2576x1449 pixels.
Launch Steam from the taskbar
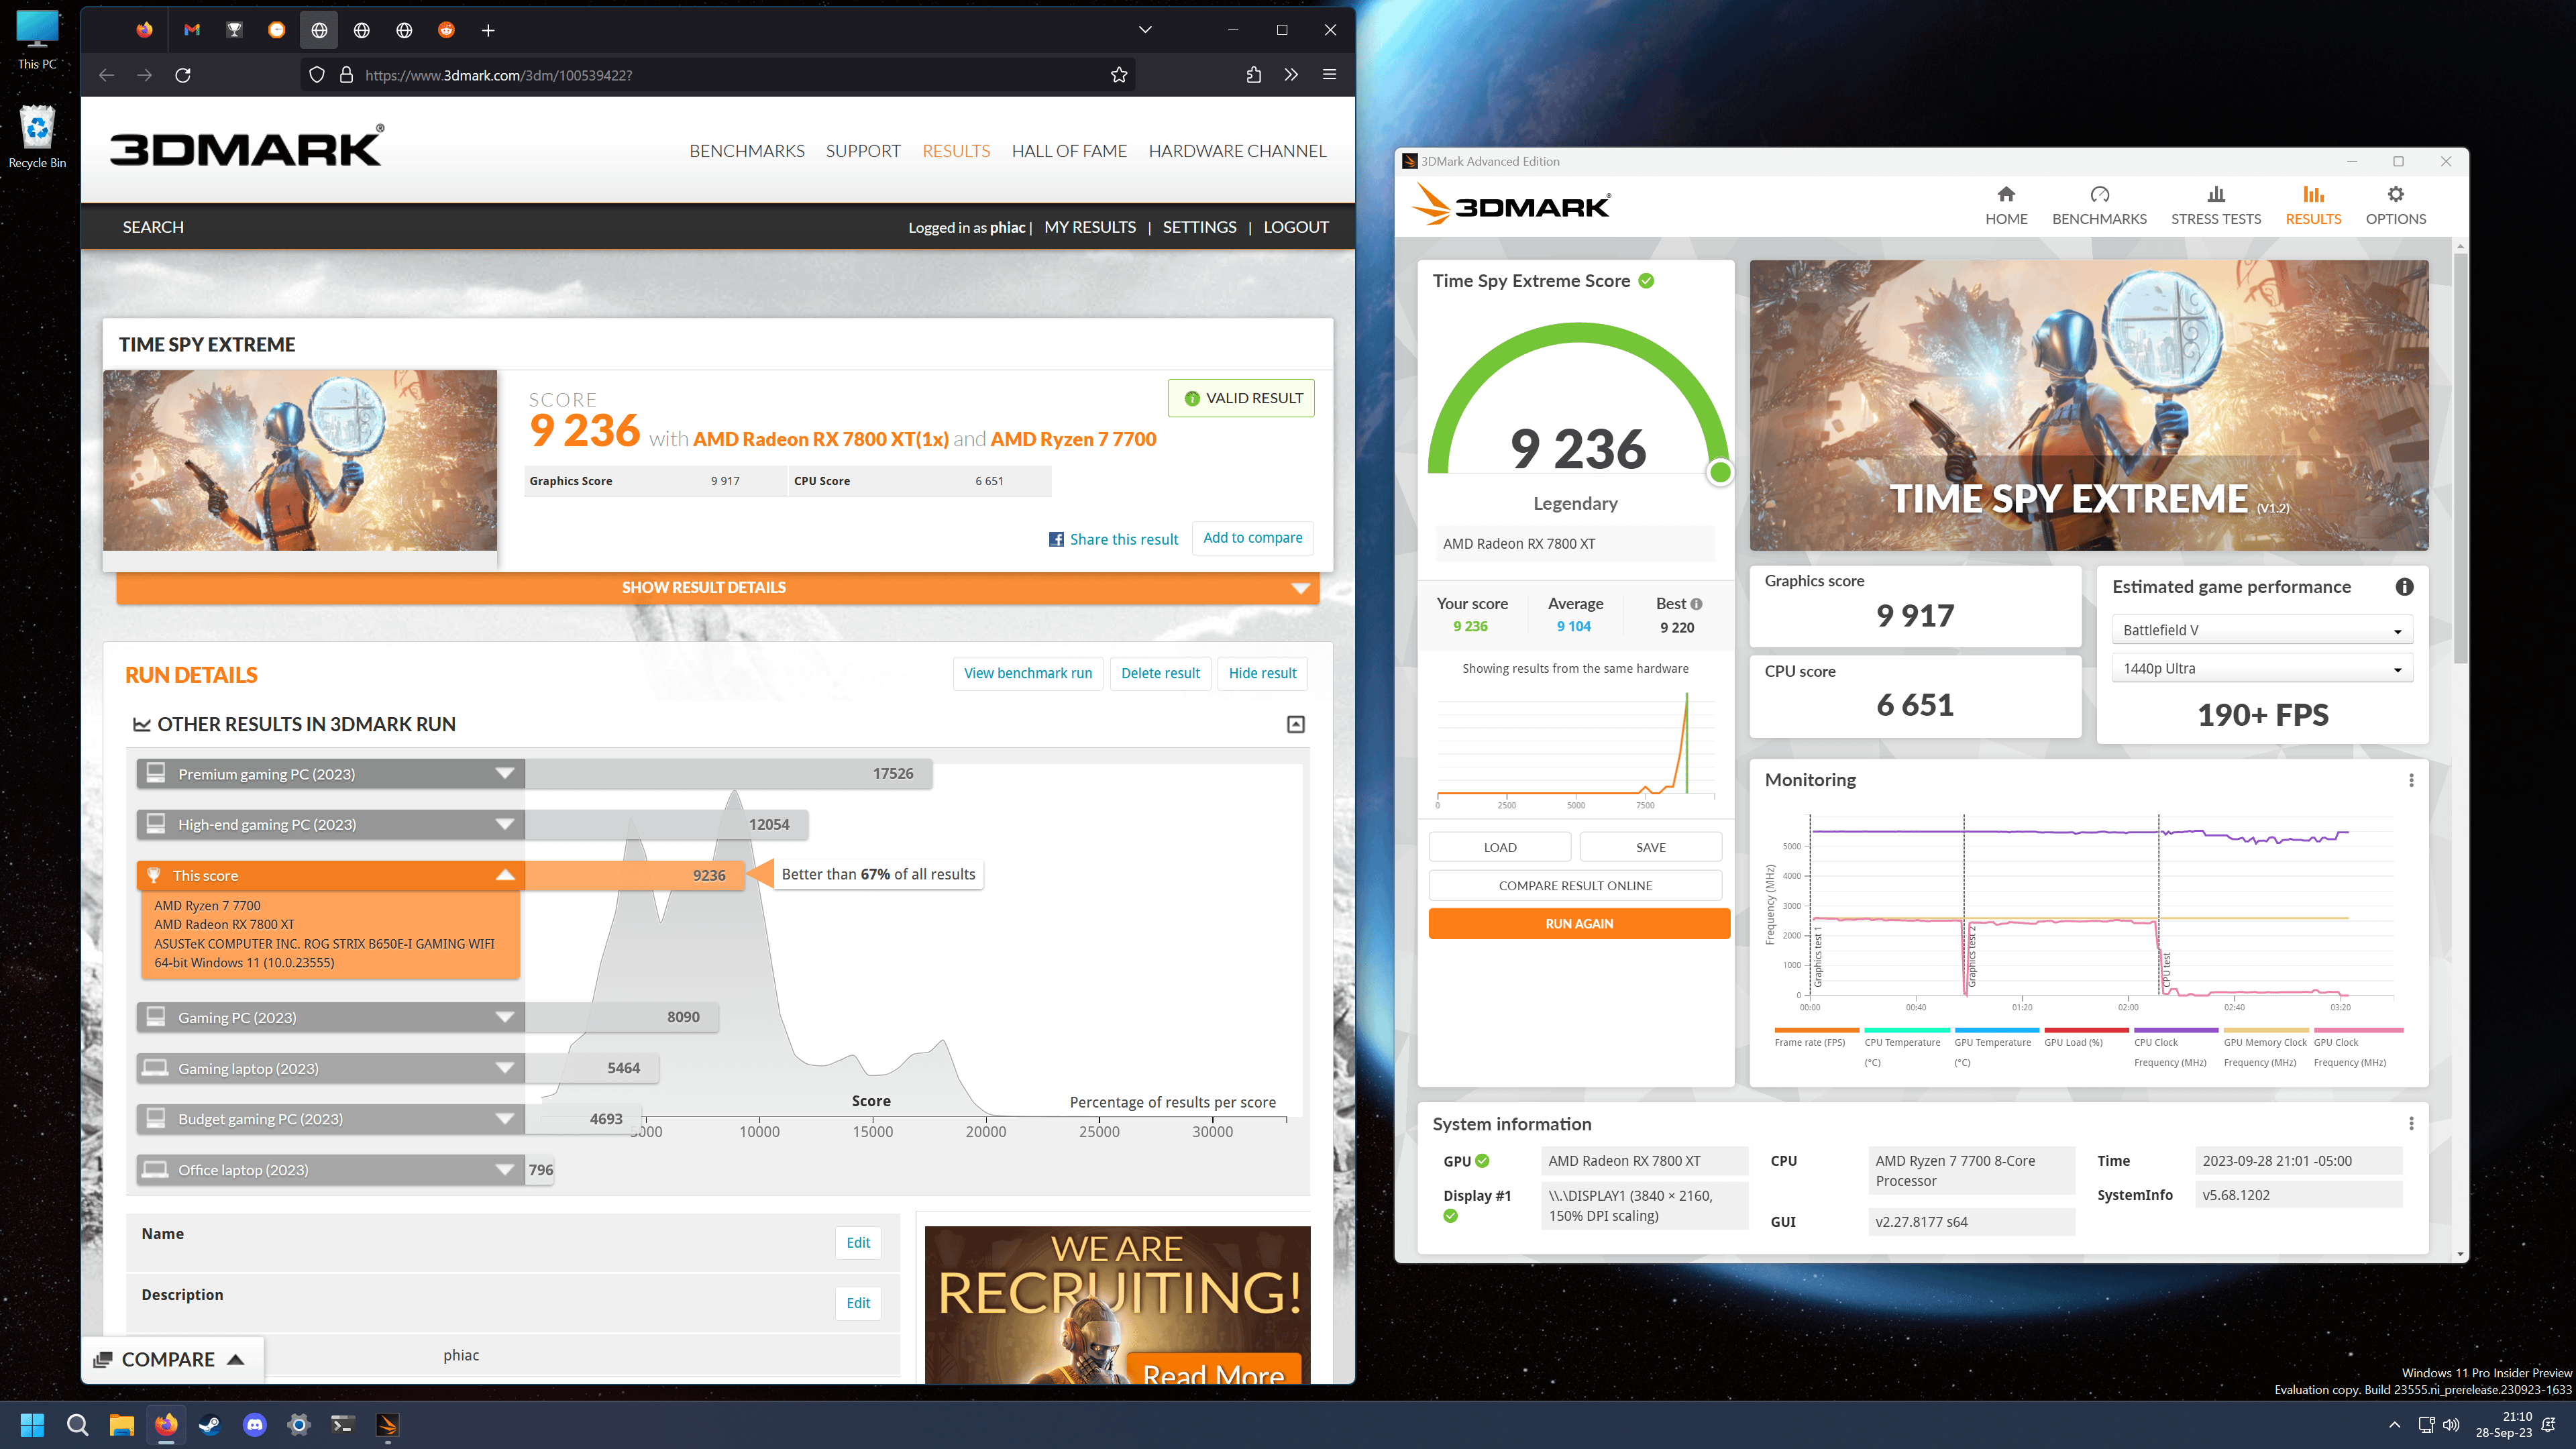210,1424
